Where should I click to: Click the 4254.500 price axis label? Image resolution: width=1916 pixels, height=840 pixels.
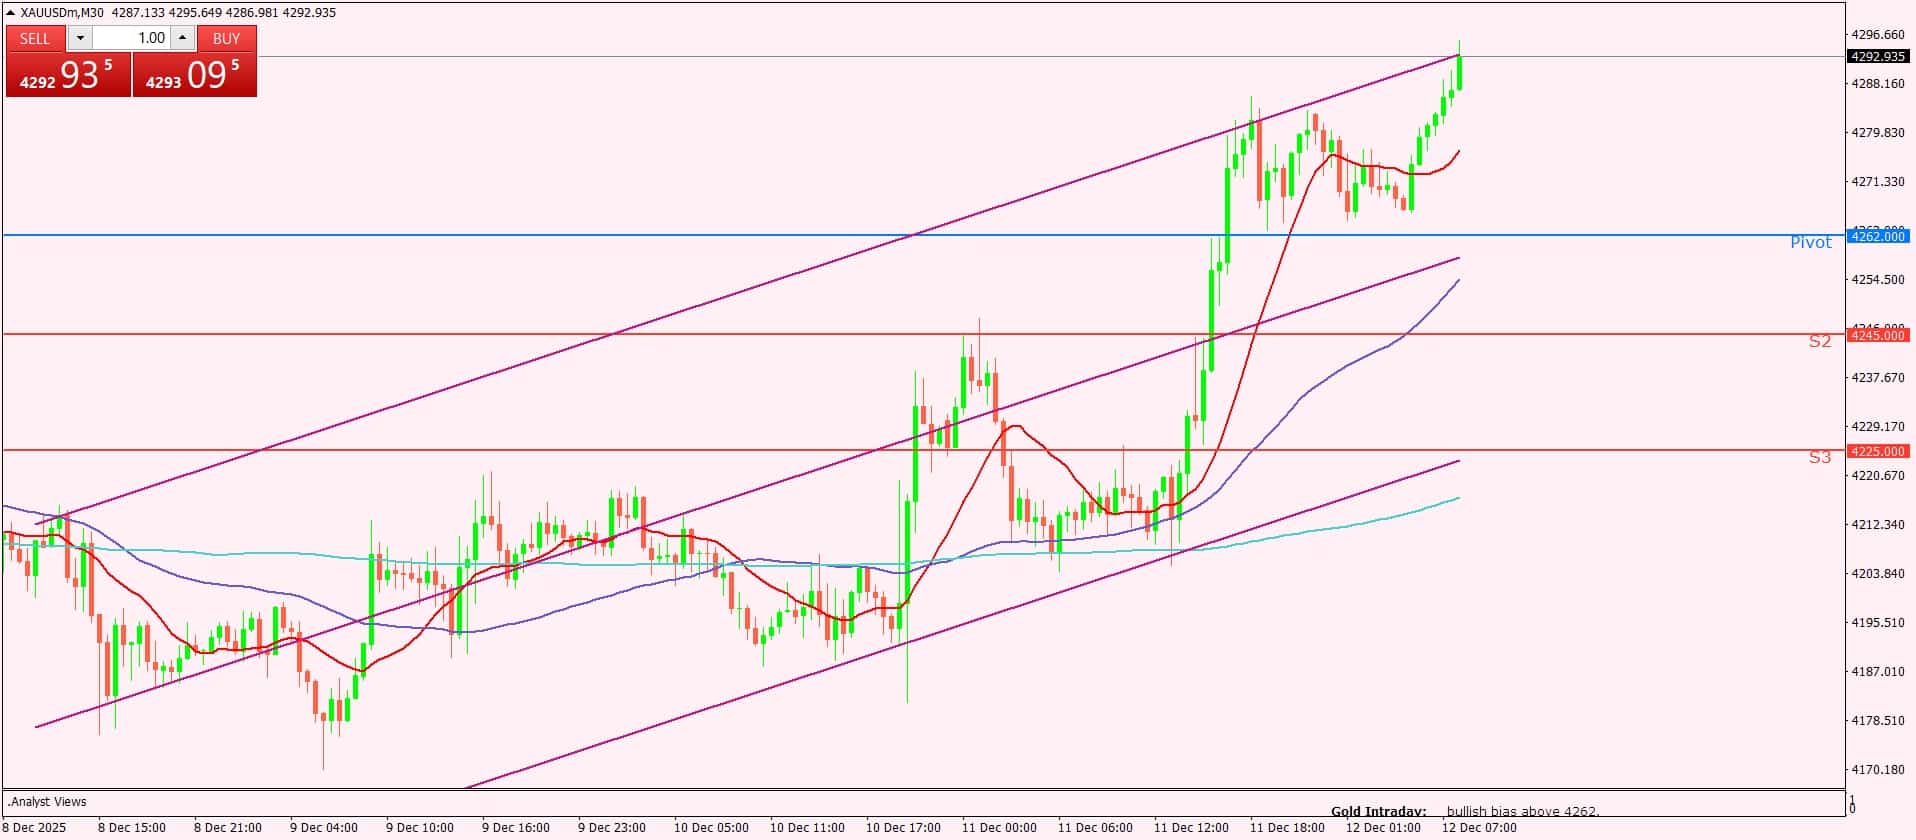(x=1879, y=279)
